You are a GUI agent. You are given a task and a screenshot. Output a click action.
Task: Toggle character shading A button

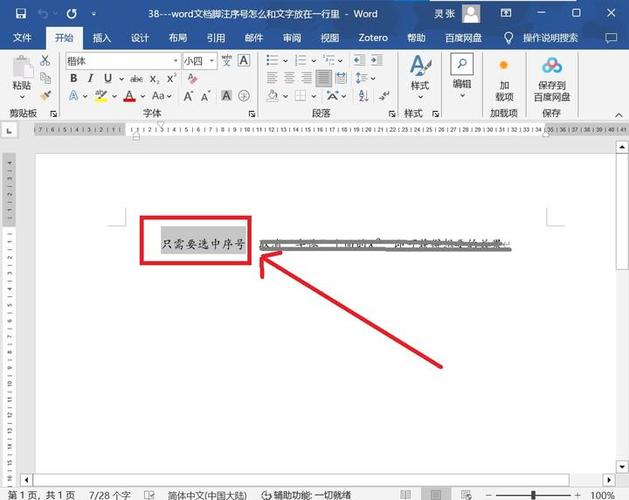[226, 96]
